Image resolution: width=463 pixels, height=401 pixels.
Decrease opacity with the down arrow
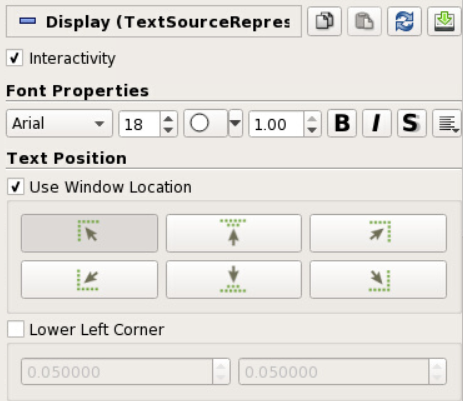click(x=312, y=130)
